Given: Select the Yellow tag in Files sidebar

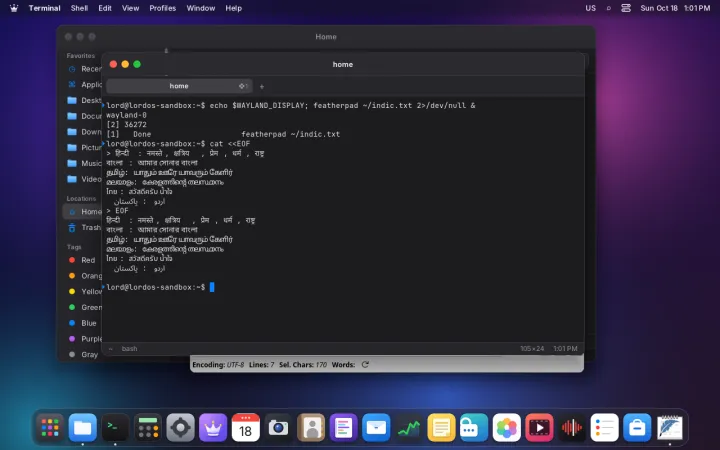Looking at the screenshot, I should coord(83,292).
